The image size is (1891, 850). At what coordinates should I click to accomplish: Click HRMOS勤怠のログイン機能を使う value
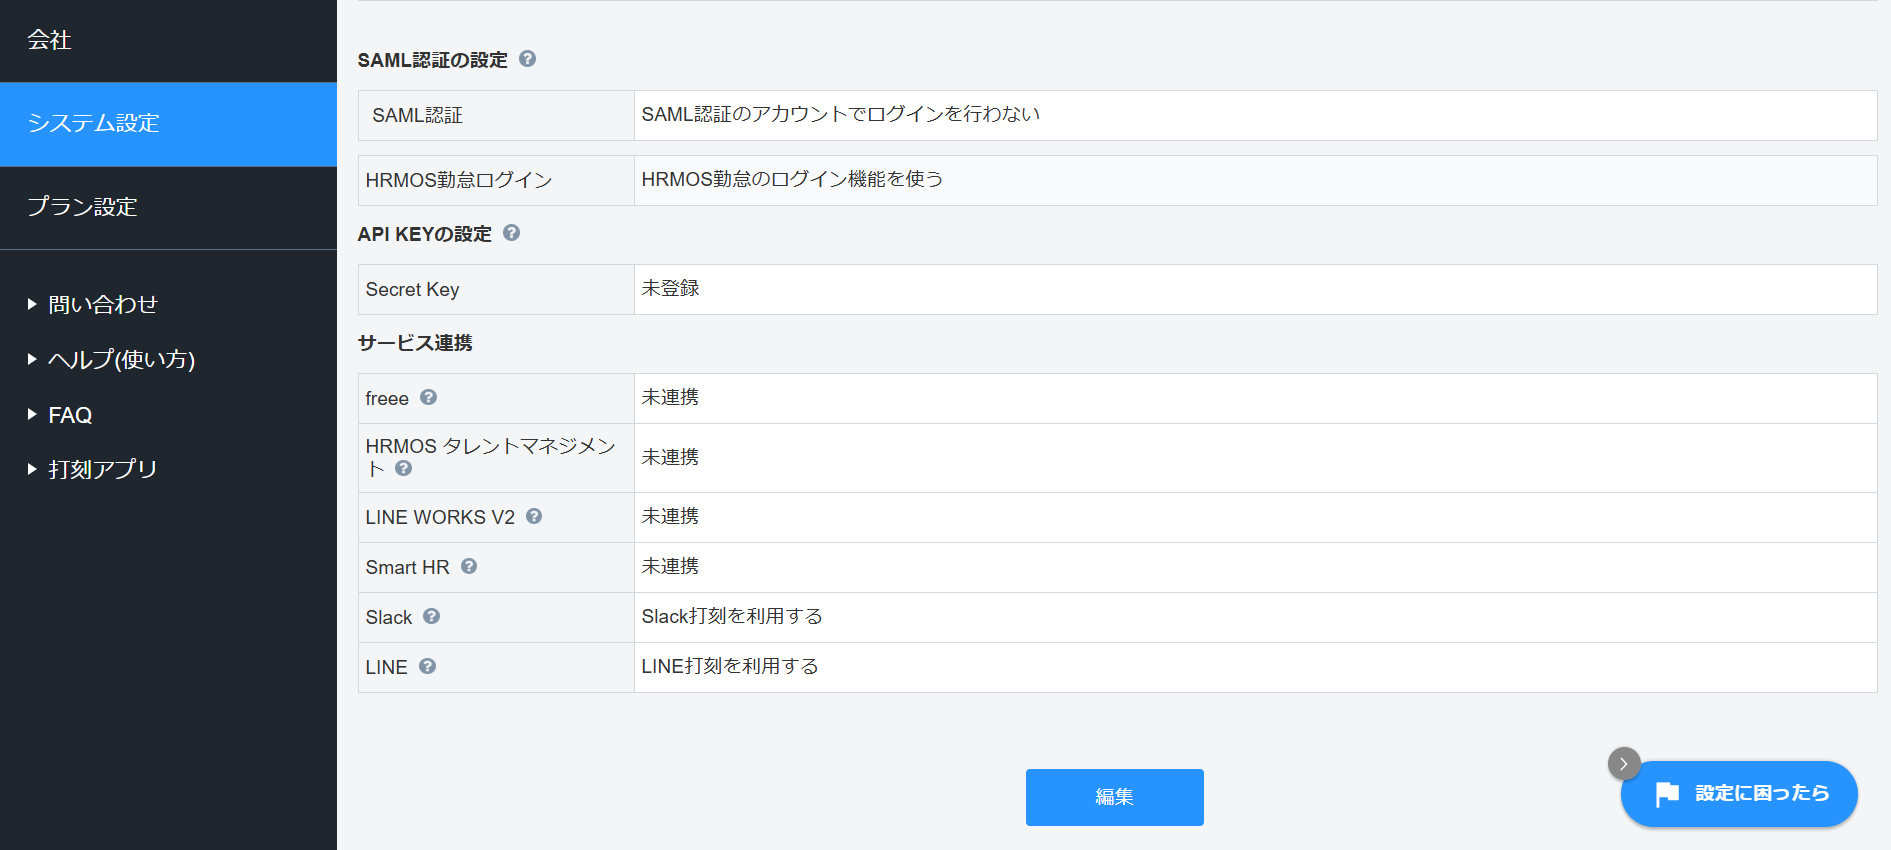(x=792, y=179)
